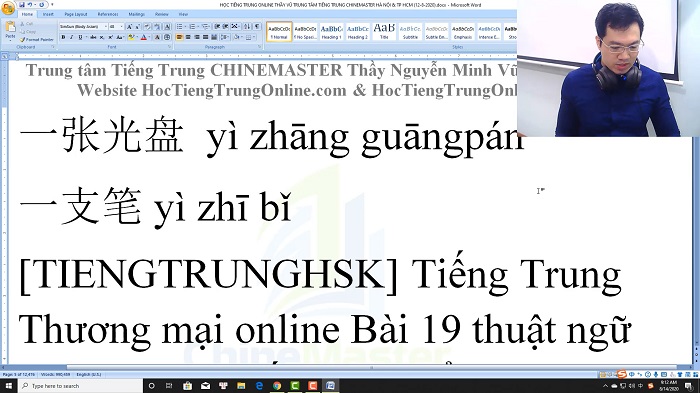The height and width of the screenshot is (393, 700).
Task: Open Google Chrome from taskbar
Action: pyautogui.click(x=277, y=386)
